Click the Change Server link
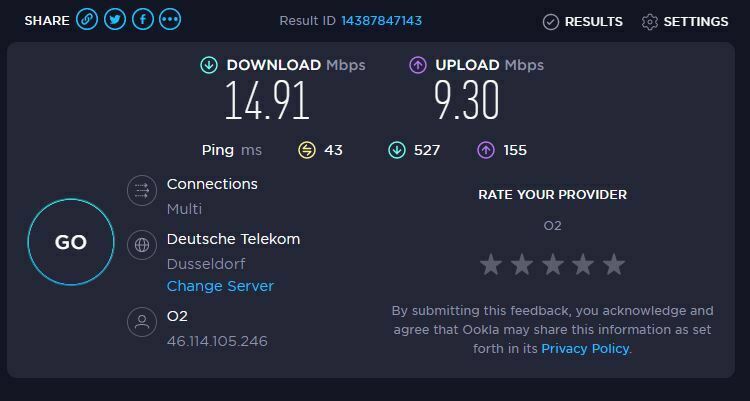 click(220, 286)
